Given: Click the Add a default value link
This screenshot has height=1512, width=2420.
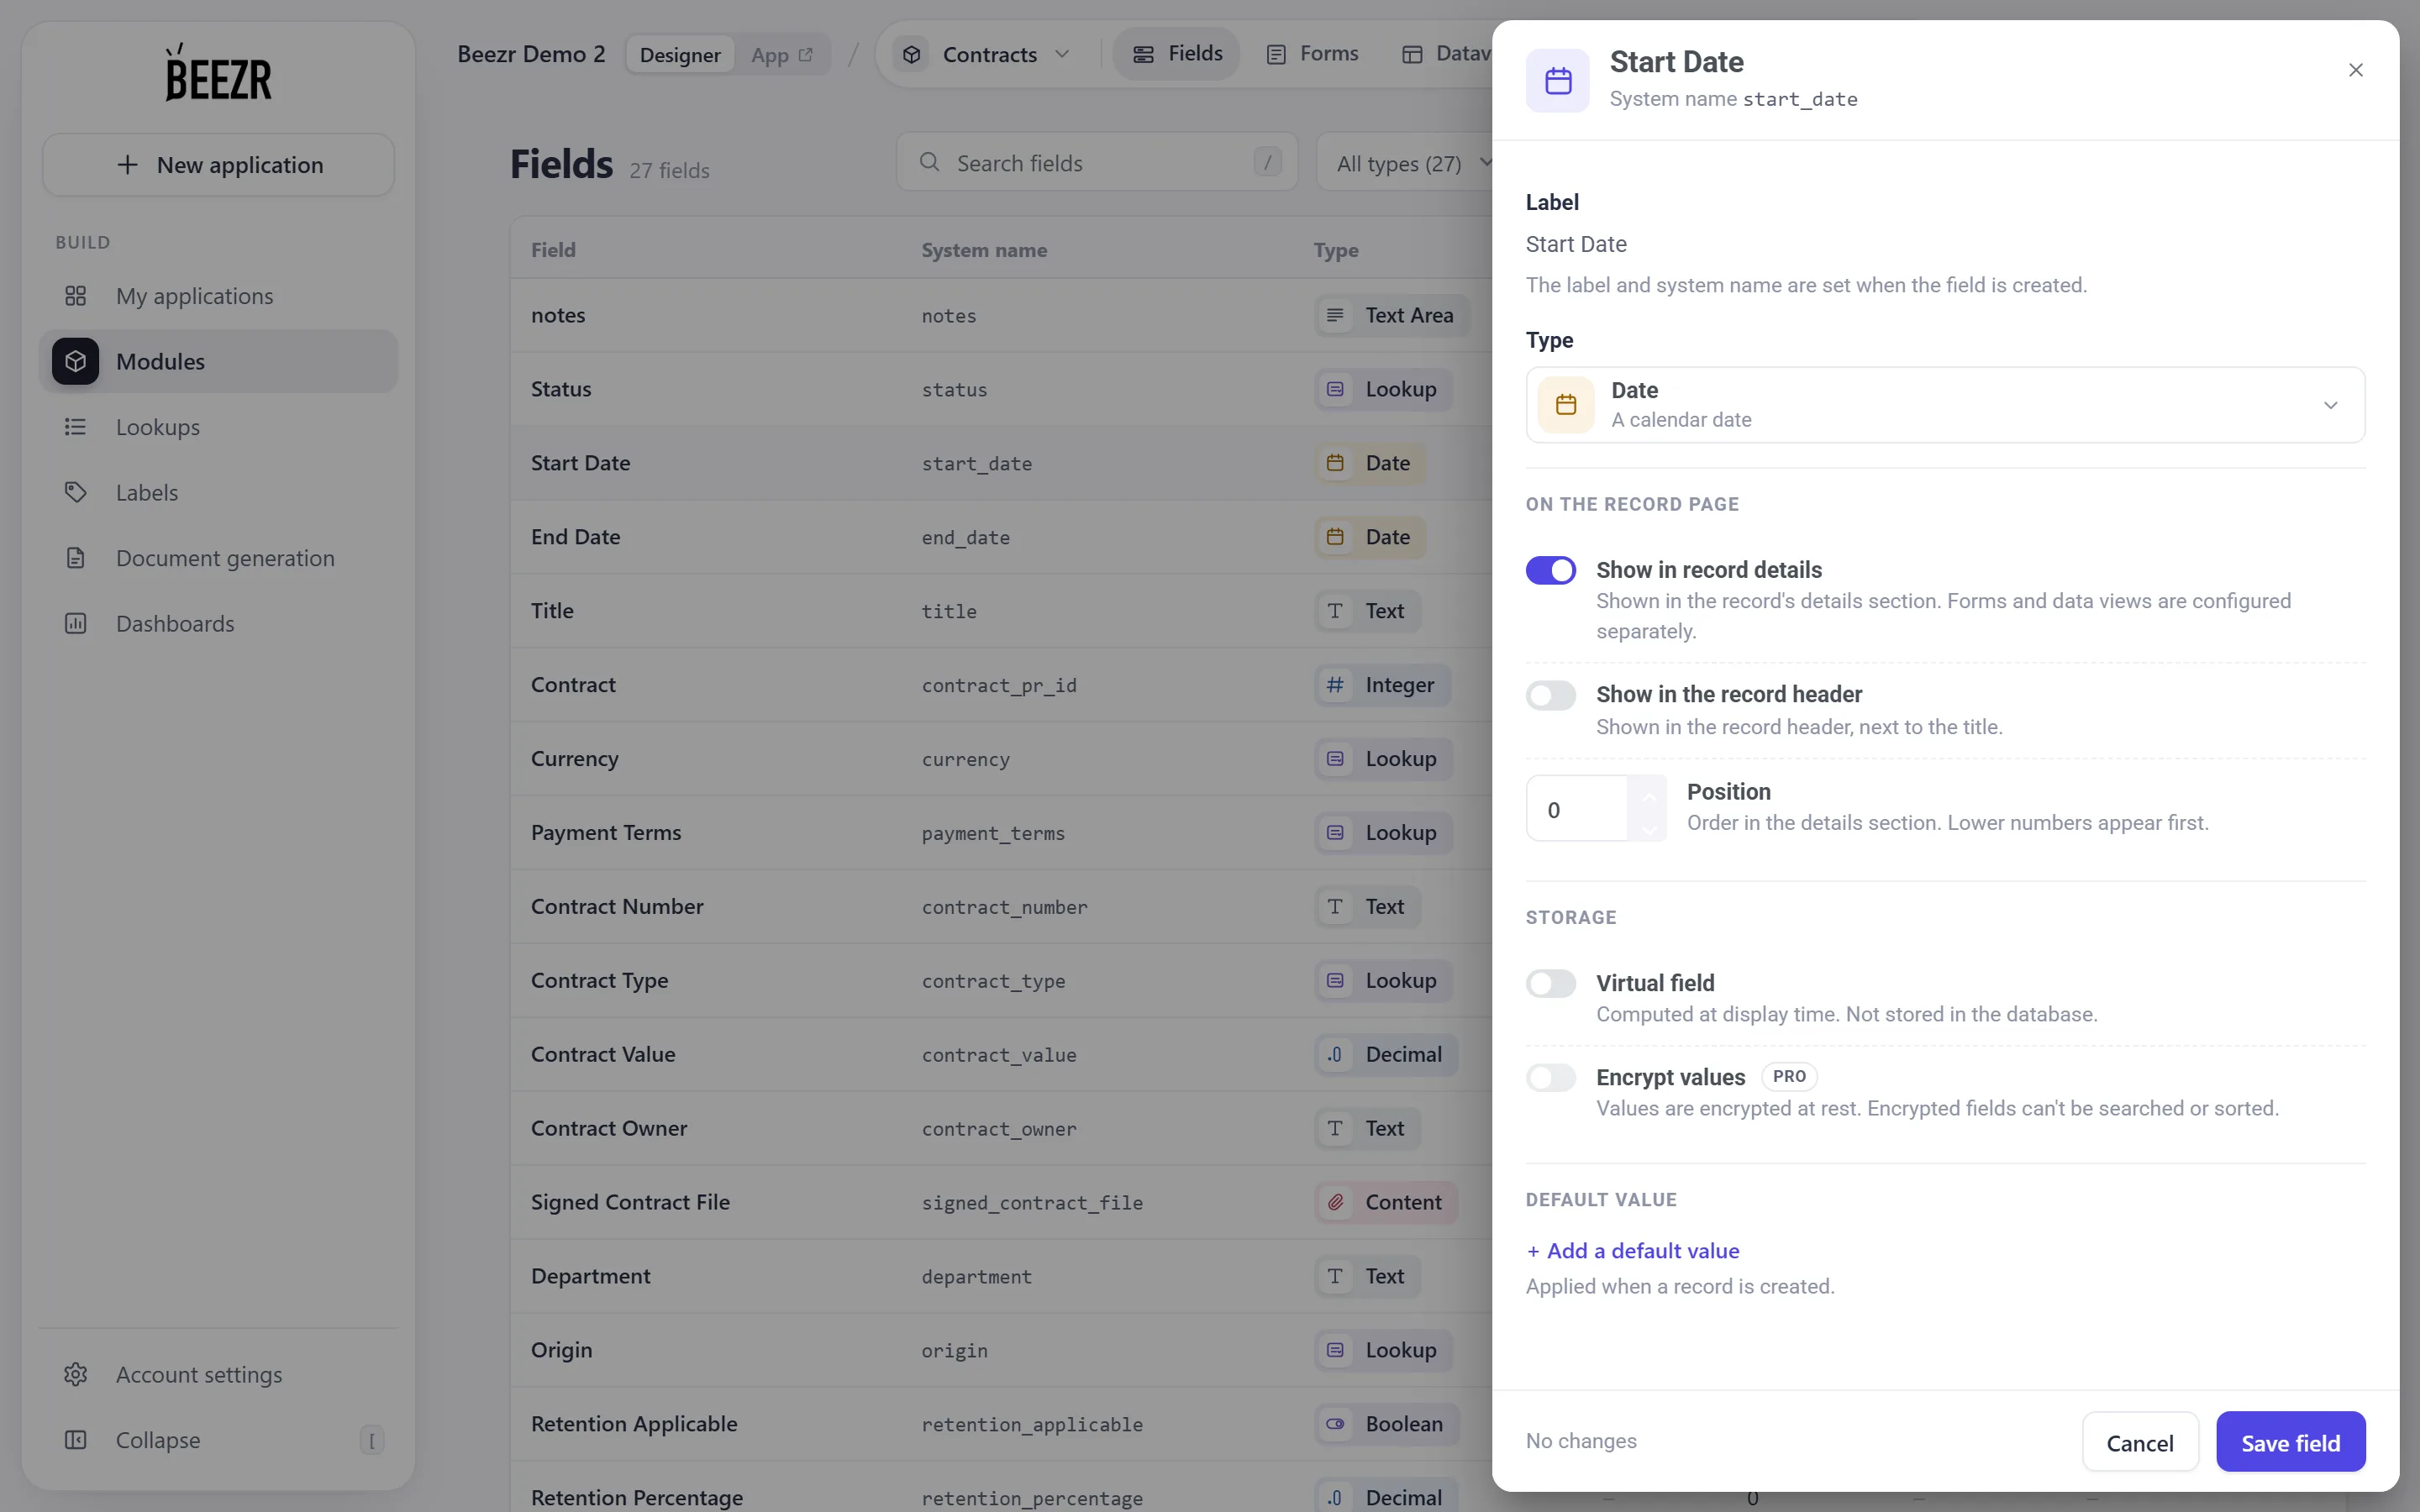Looking at the screenshot, I should (x=1633, y=1251).
